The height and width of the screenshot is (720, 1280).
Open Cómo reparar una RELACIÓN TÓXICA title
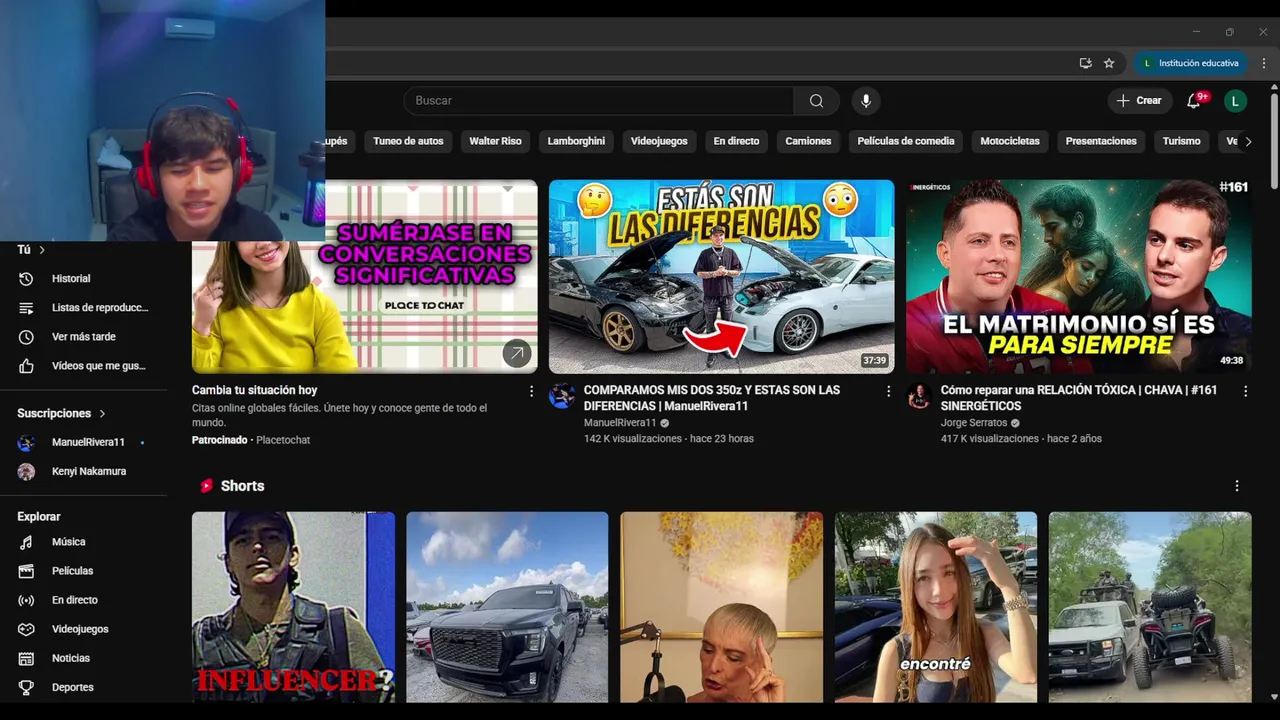click(x=1079, y=398)
